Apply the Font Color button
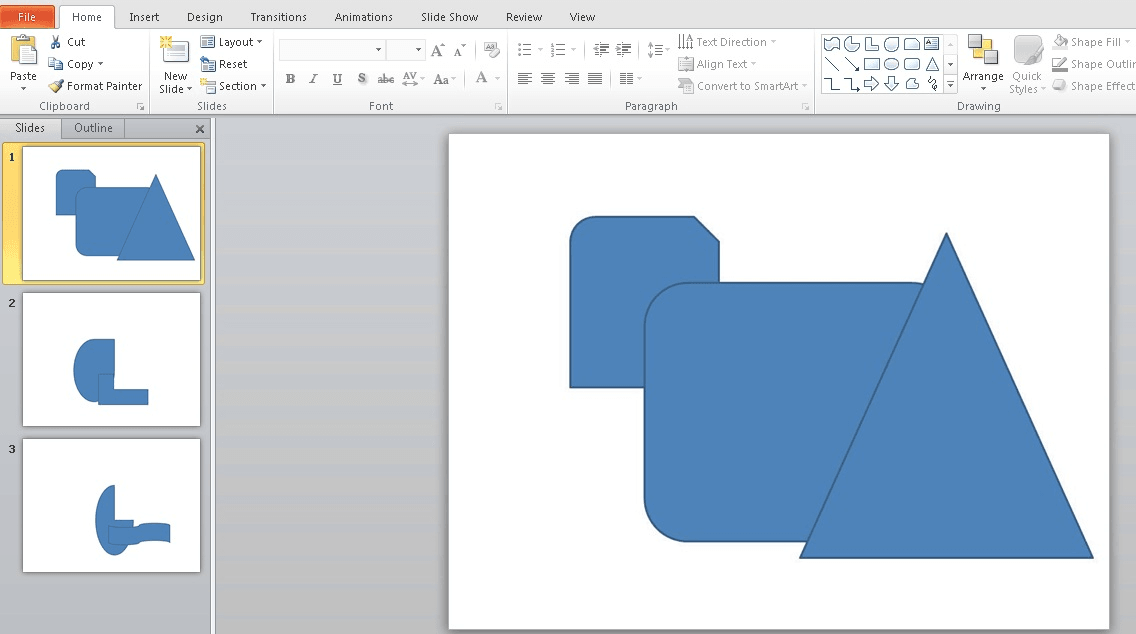Screen dimensions: 1136x634 coord(482,78)
